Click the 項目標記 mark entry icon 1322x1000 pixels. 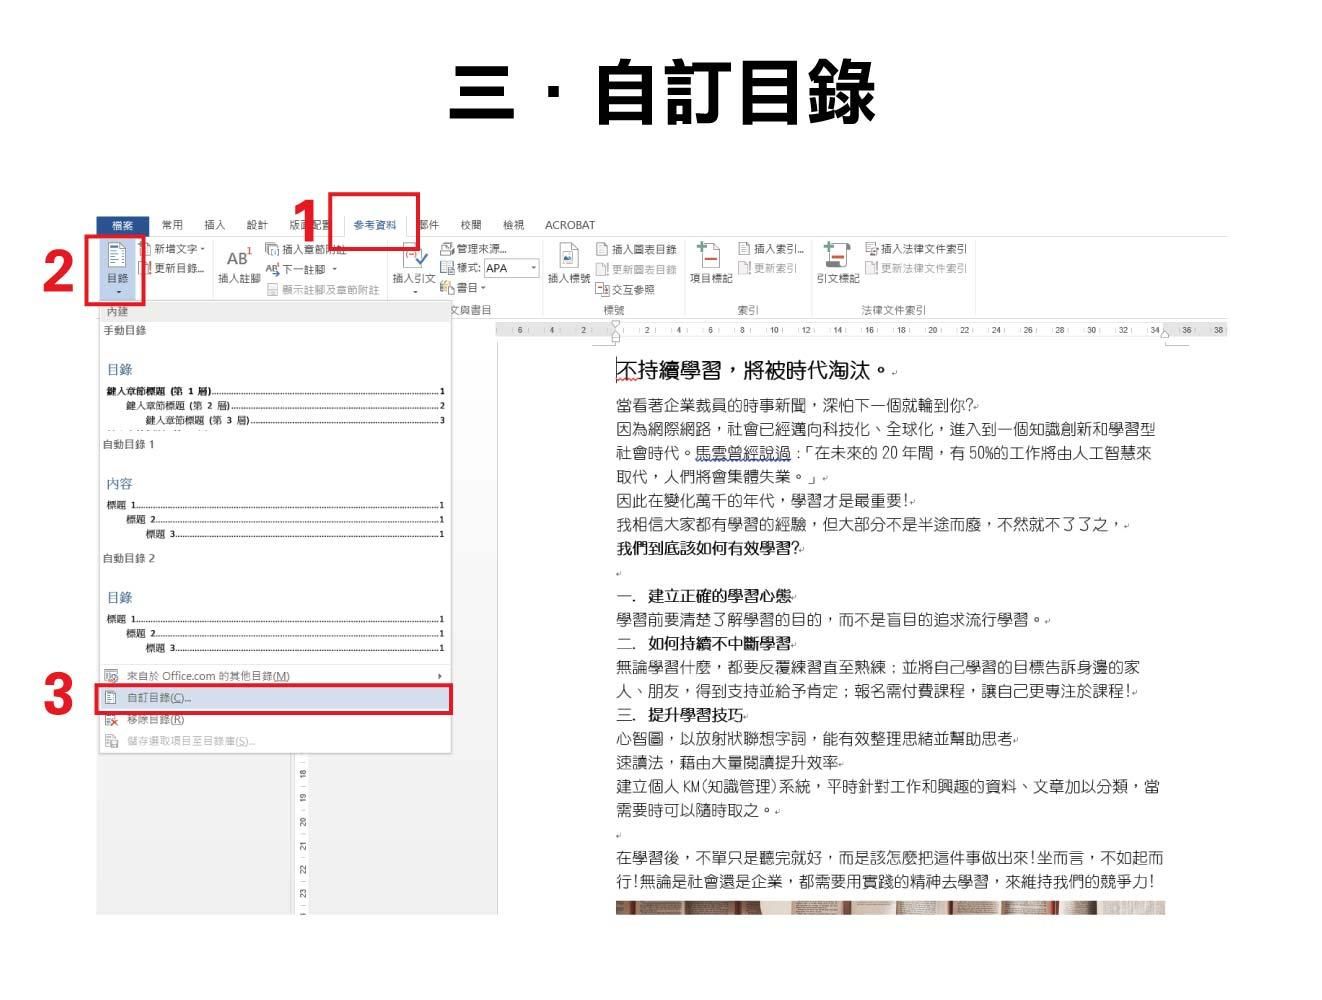click(710, 262)
